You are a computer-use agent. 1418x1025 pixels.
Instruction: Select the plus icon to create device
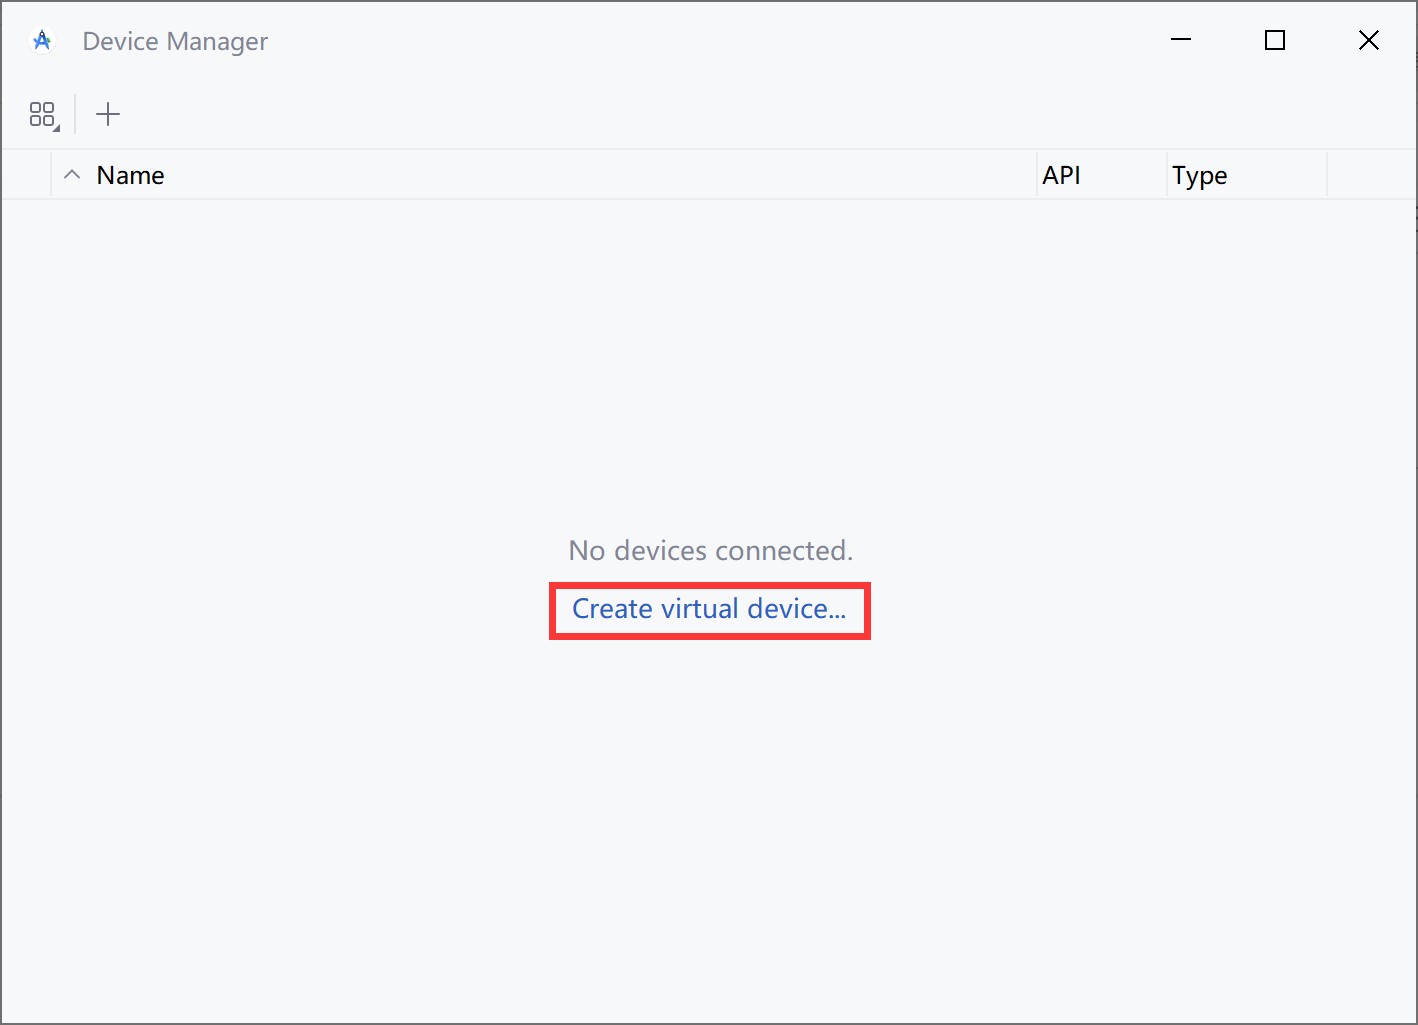click(x=107, y=113)
